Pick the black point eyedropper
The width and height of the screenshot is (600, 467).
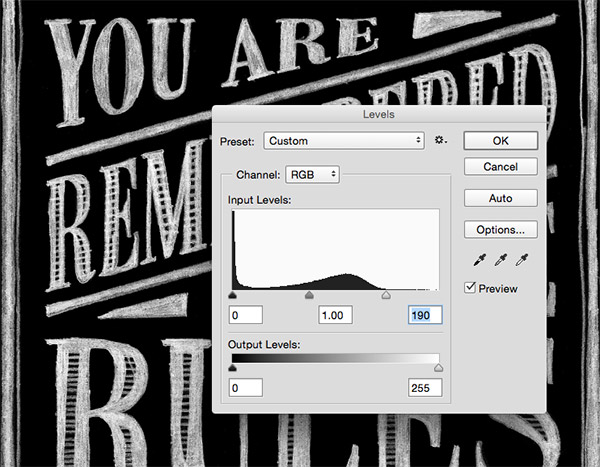476,260
